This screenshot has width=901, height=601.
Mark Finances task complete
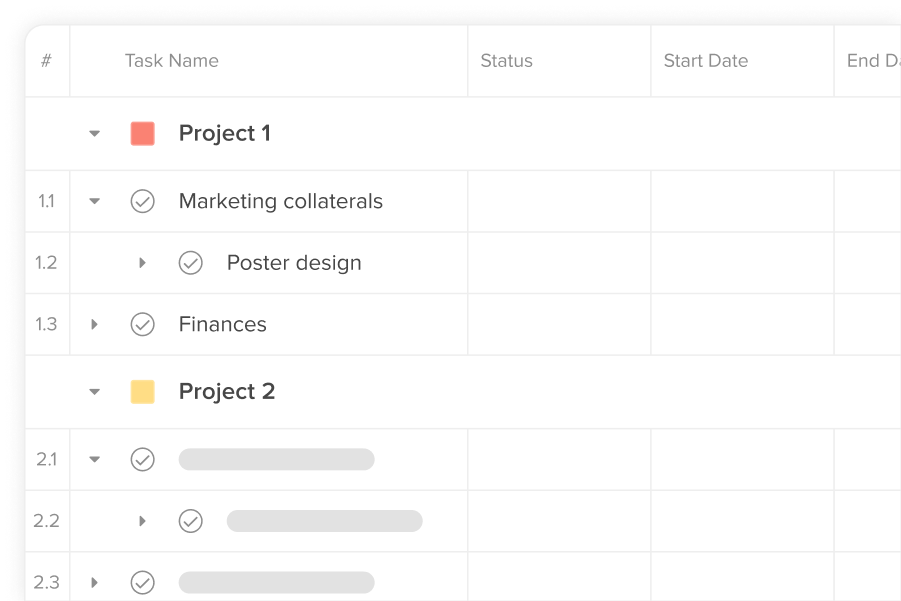143,324
